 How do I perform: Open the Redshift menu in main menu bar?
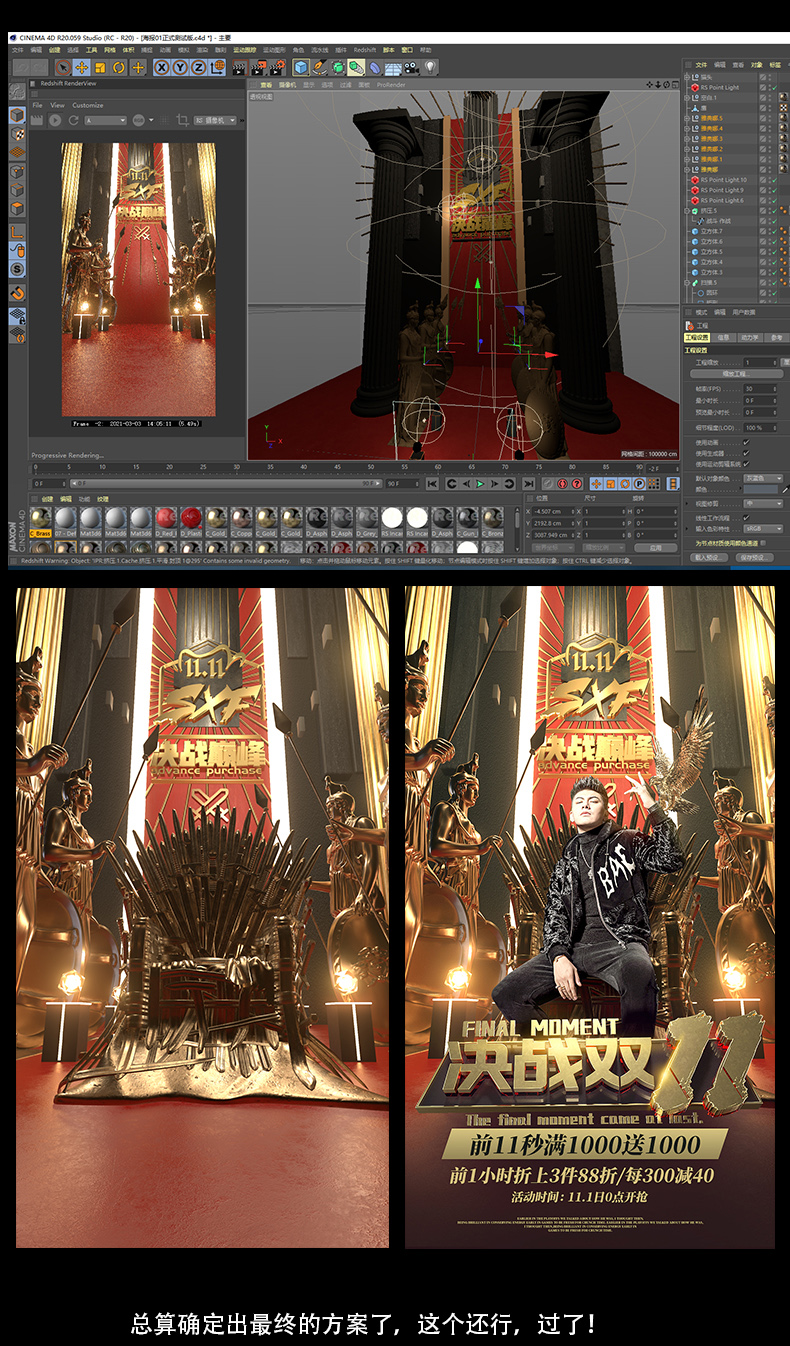(363, 50)
